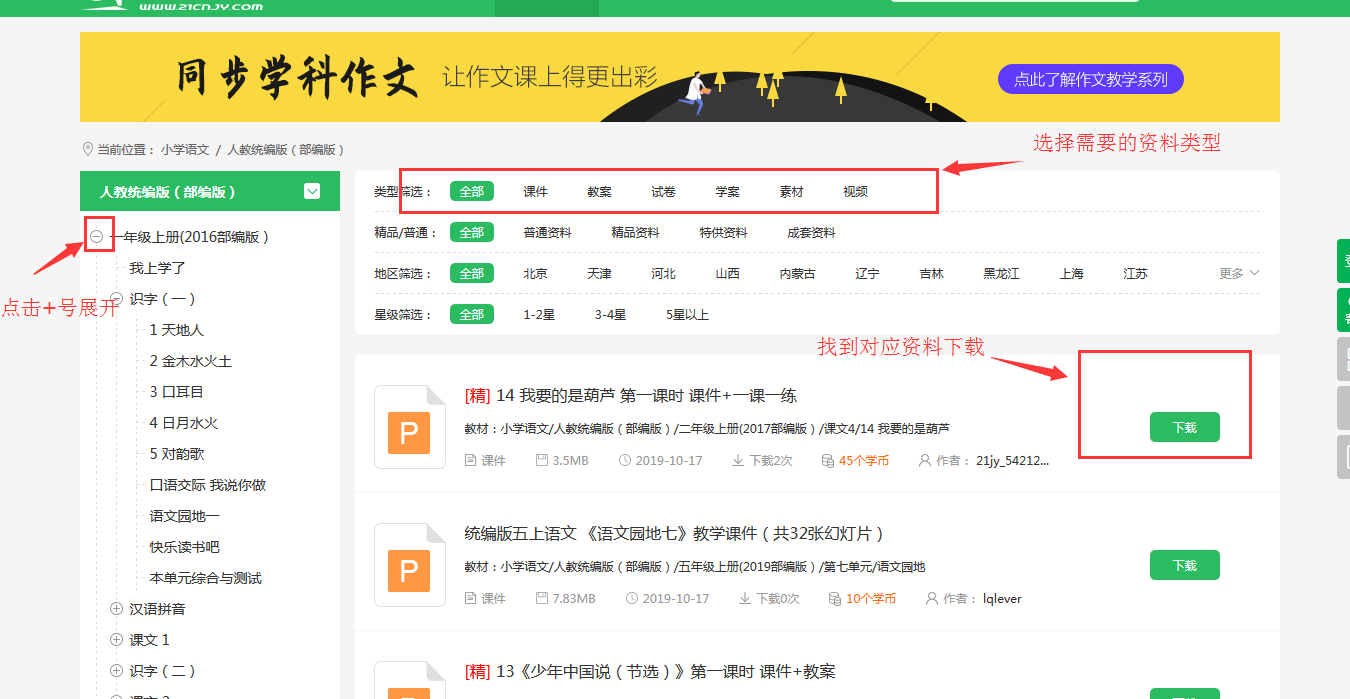Open the 人教统编版 textbook version dropdown
1350x699 pixels.
pyautogui.click(x=312, y=191)
